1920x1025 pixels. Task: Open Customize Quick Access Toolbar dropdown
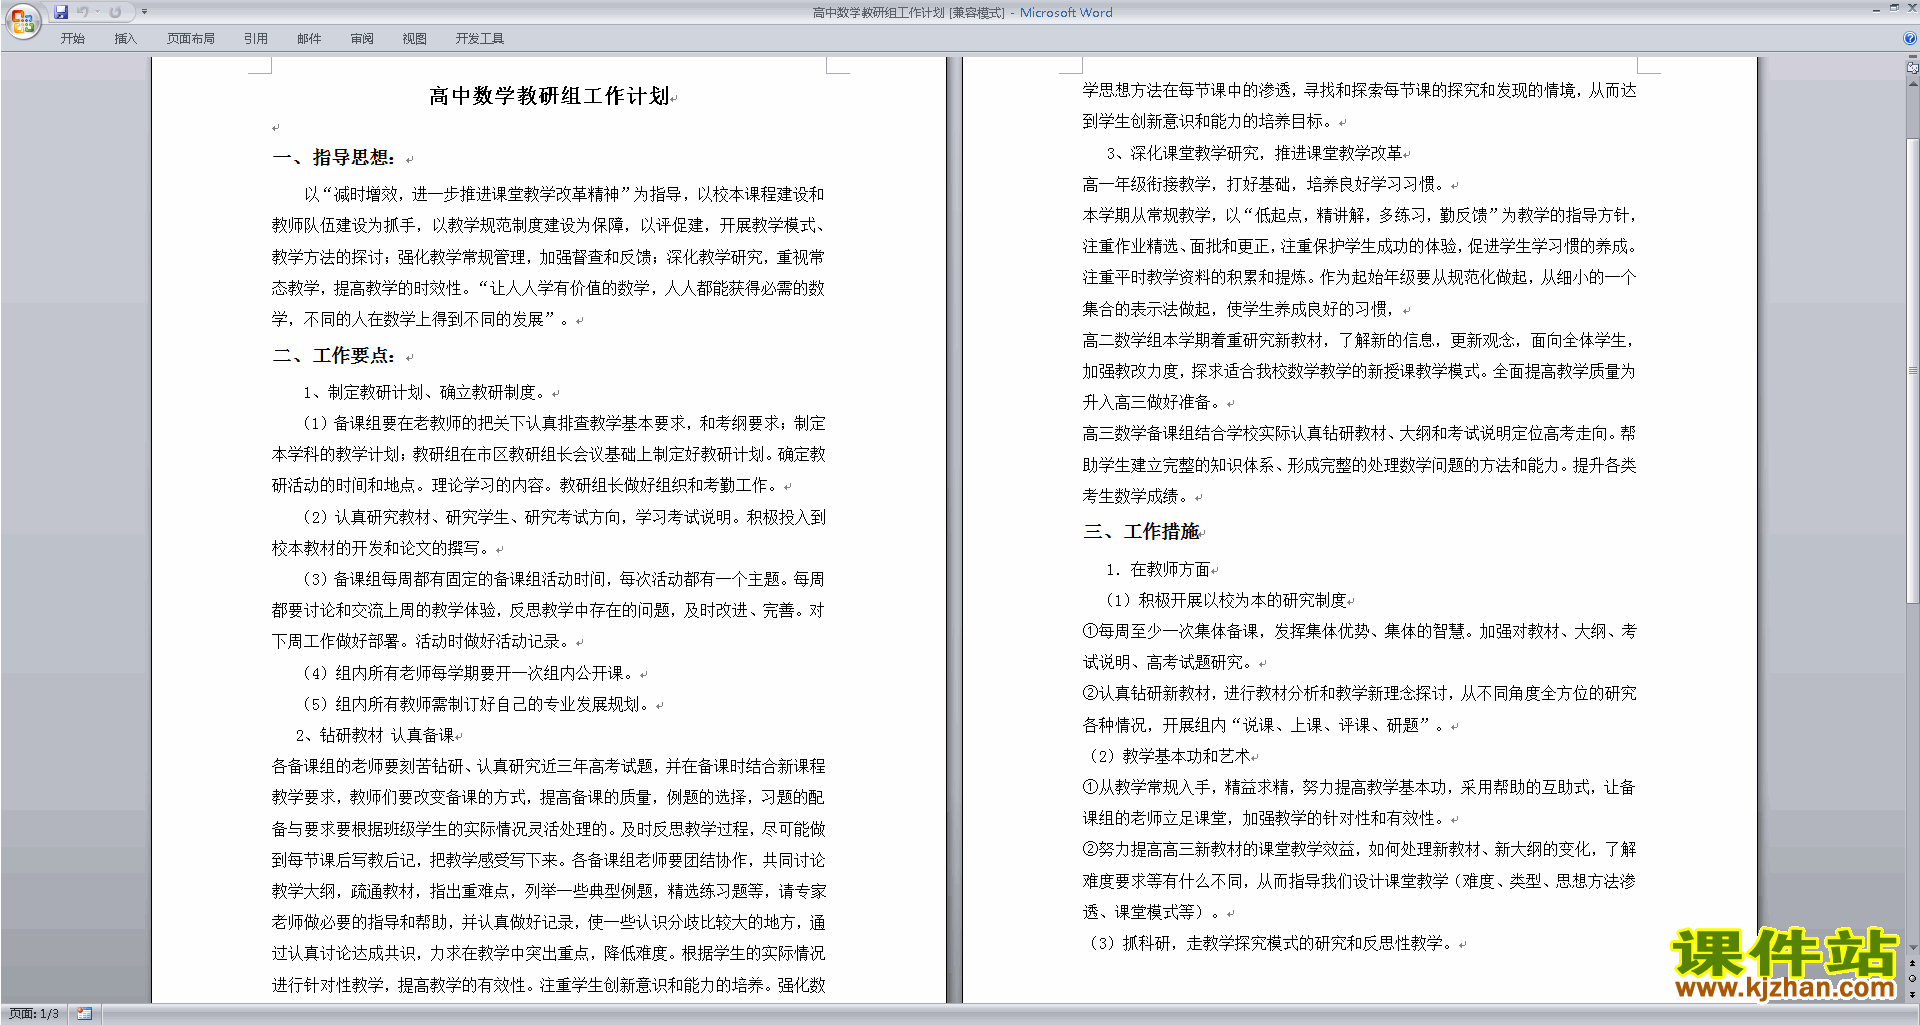(144, 12)
